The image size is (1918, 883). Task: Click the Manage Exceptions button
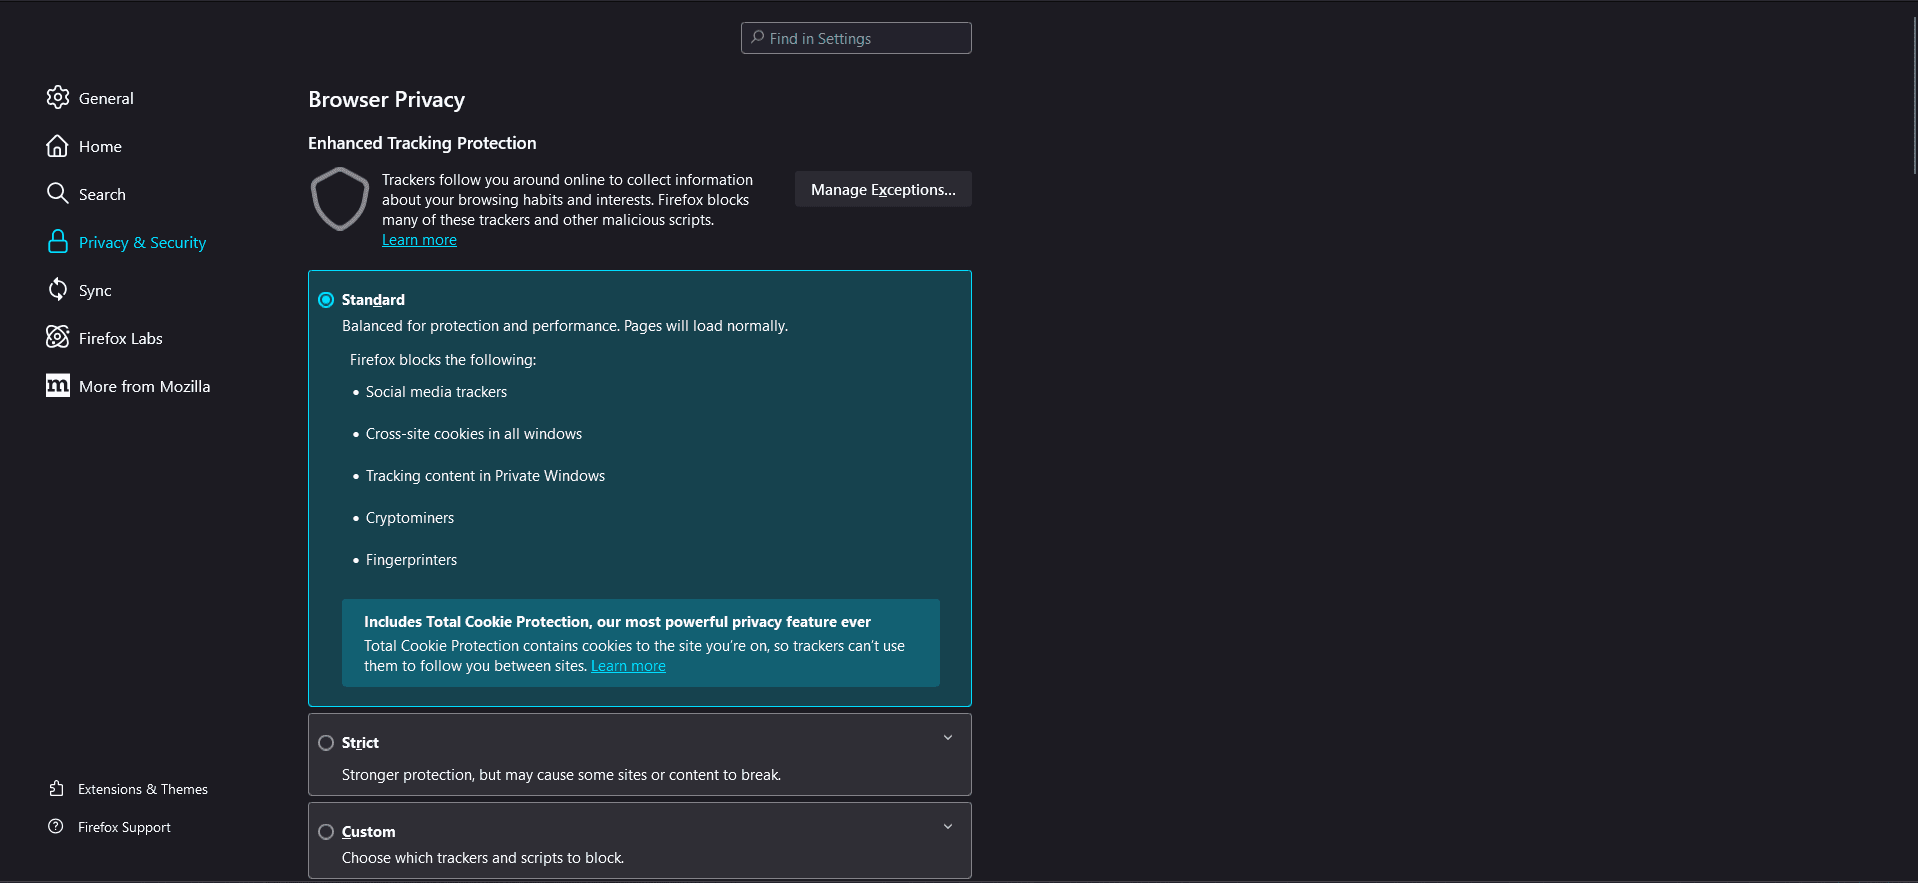pos(883,189)
